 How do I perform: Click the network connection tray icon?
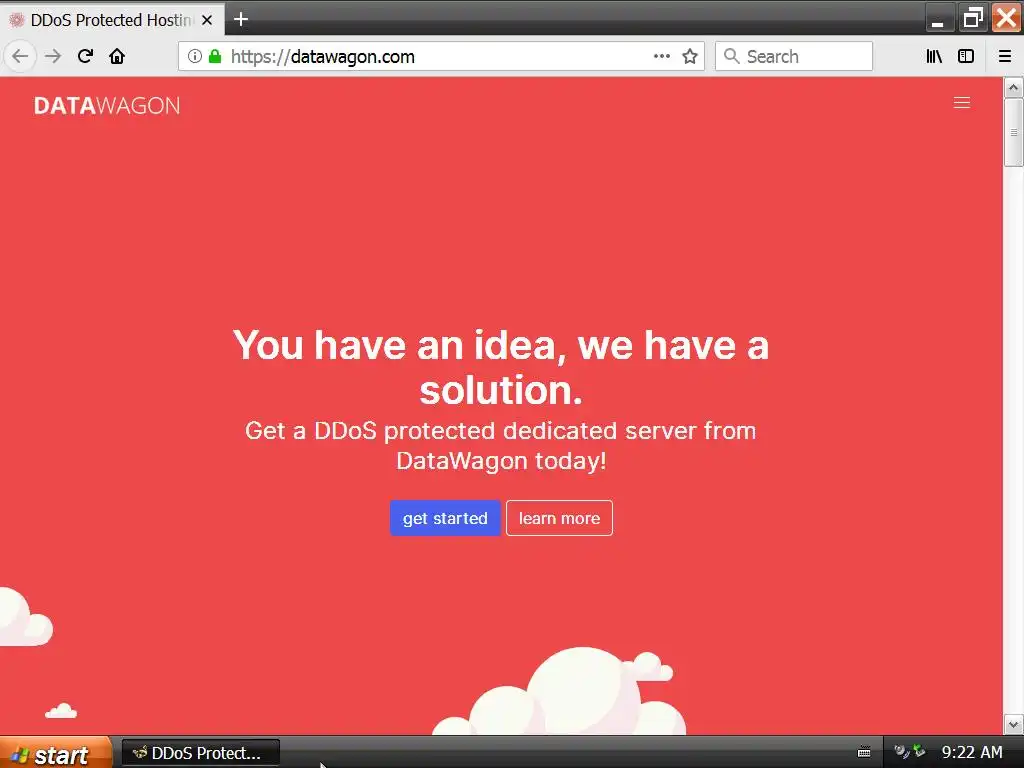point(919,752)
